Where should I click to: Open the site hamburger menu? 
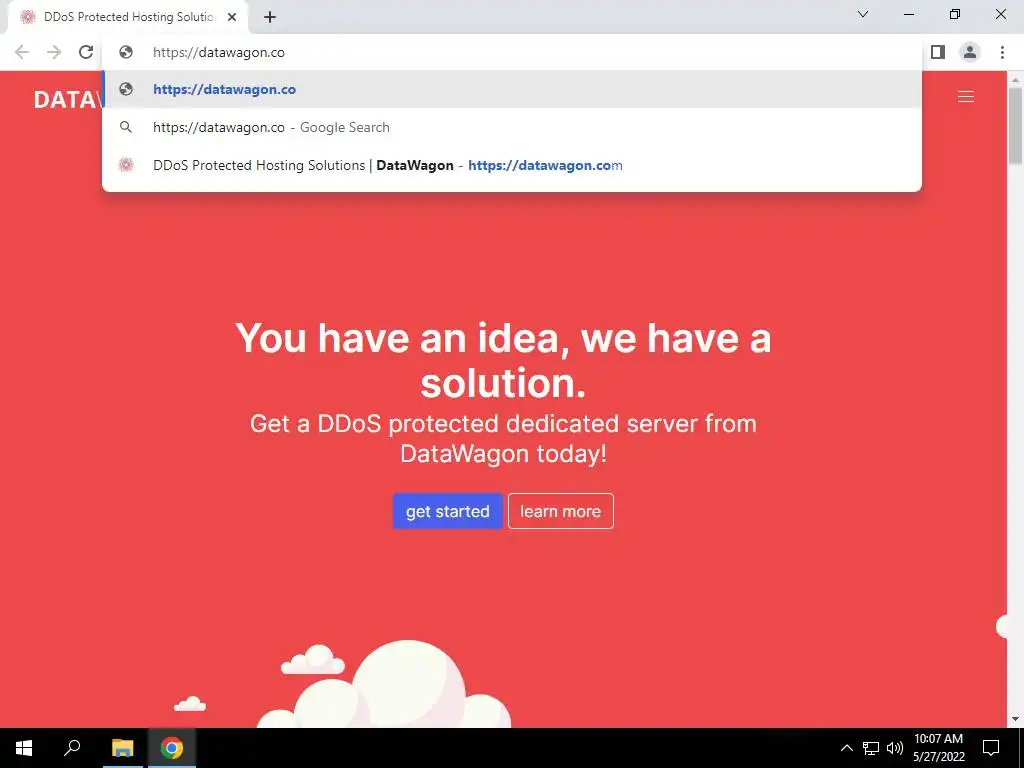pyautogui.click(x=966, y=97)
